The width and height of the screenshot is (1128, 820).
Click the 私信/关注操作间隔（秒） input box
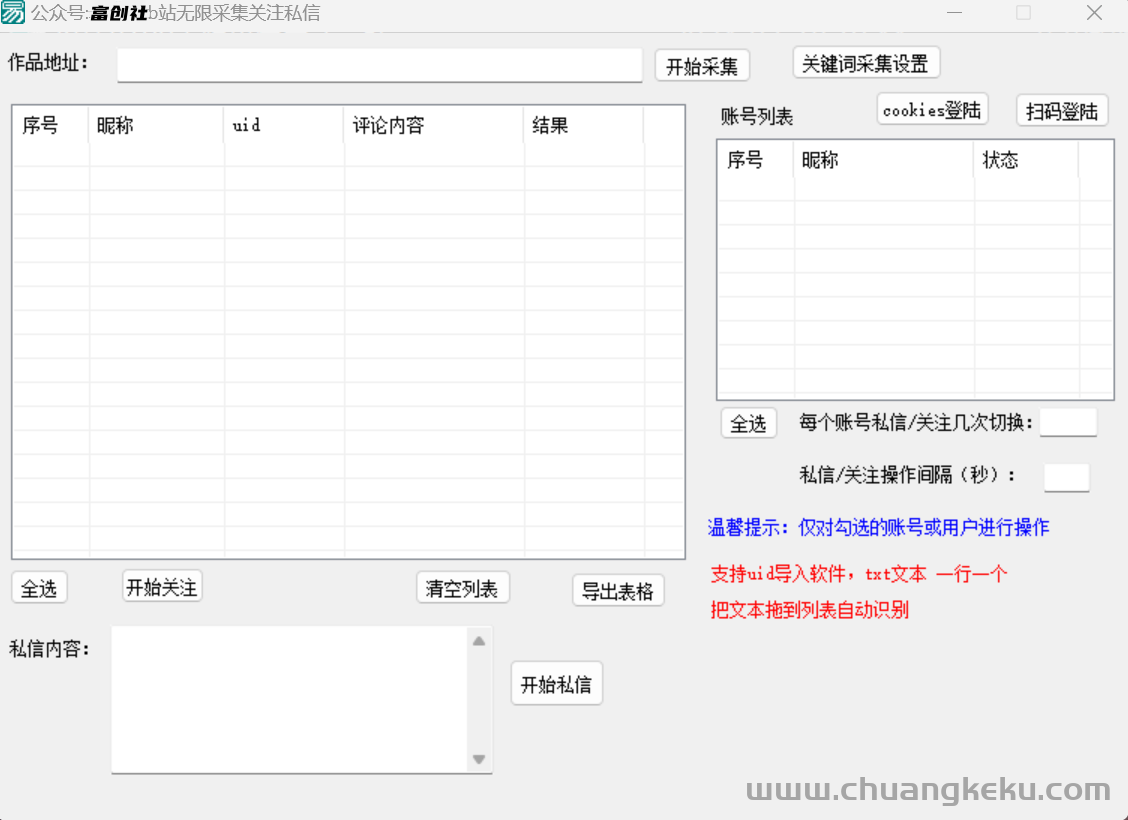click(1066, 477)
